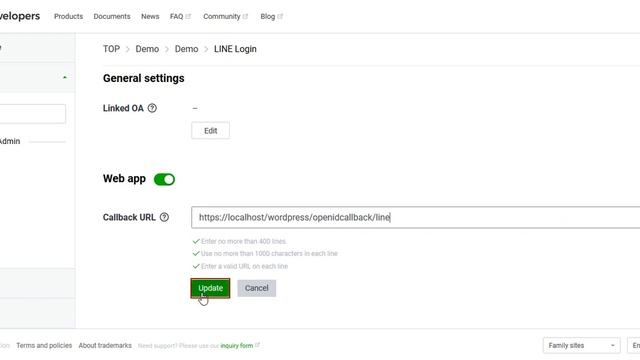Click the Cancel button
The image size is (640, 360).
click(256, 288)
